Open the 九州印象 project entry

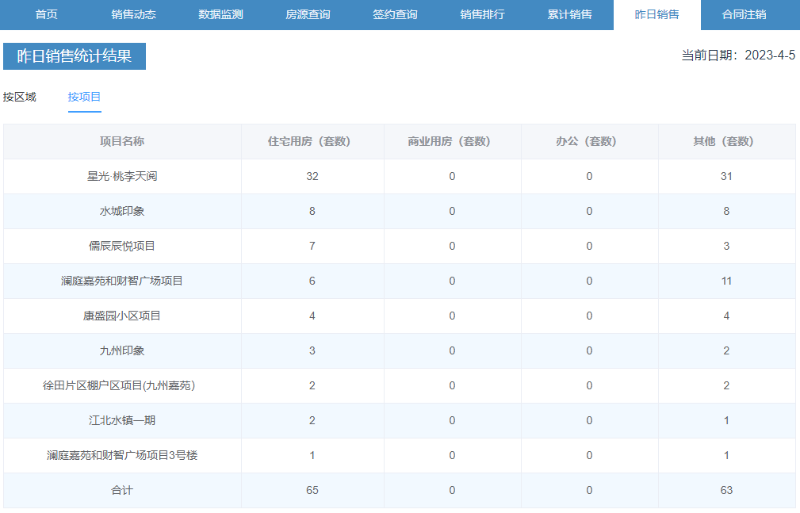pyautogui.click(x=122, y=351)
